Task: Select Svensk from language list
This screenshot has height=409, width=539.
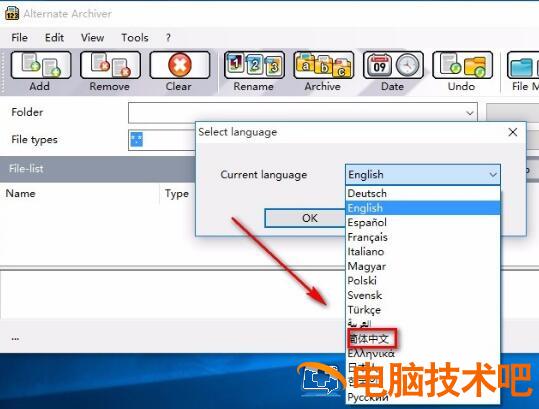Action: click(423, 295)
